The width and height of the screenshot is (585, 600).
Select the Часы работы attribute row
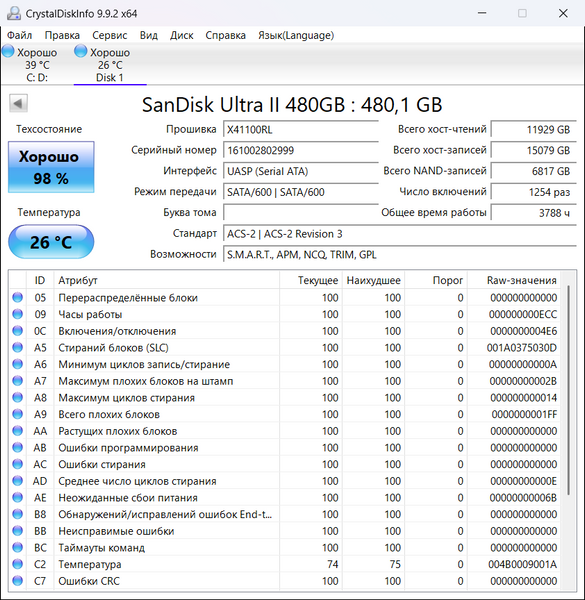pos(285,314)
